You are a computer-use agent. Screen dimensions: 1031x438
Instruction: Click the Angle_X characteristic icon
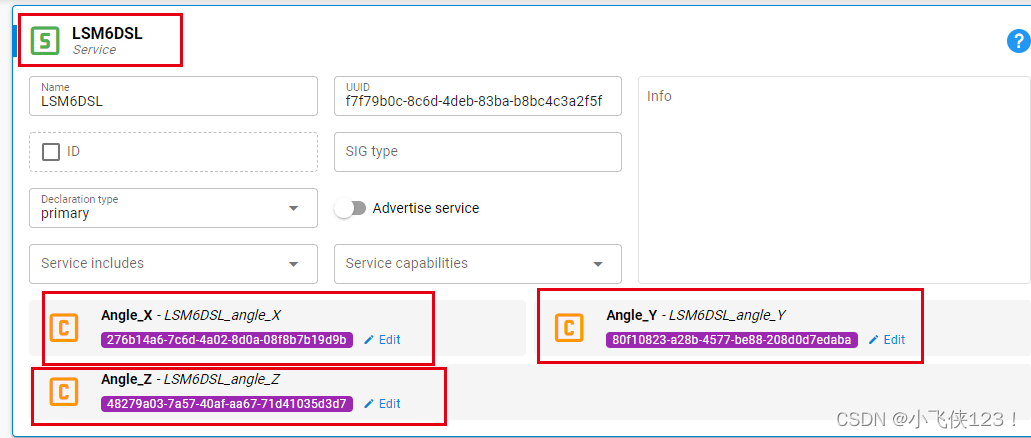pos(66,328)
